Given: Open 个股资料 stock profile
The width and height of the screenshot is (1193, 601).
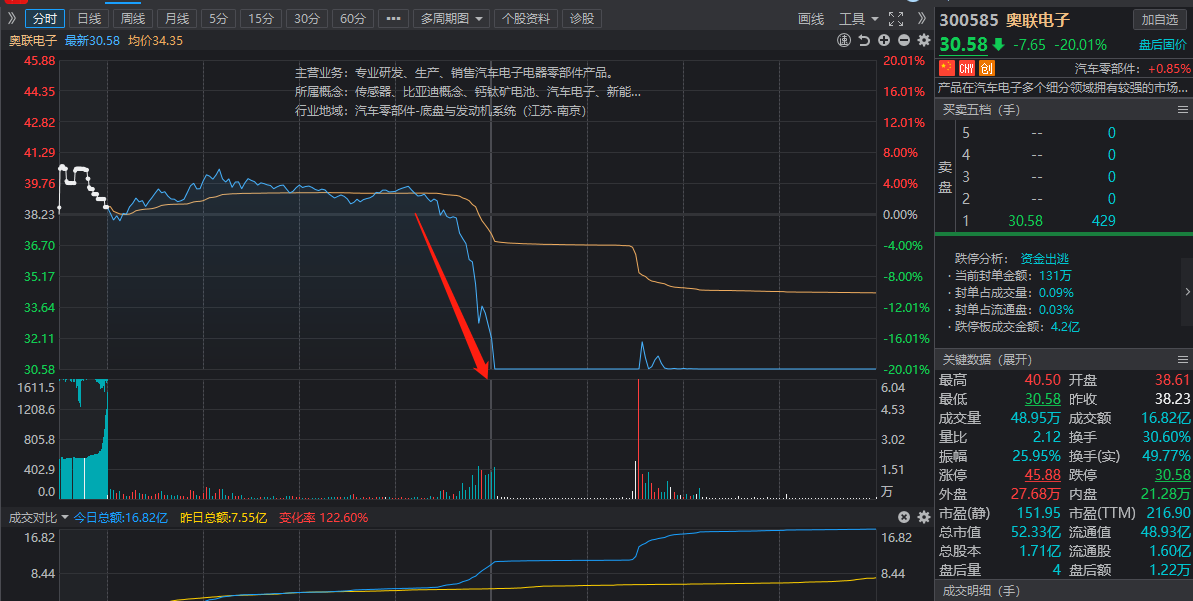Looking at the screenshot, I should [x=526, y=18].
